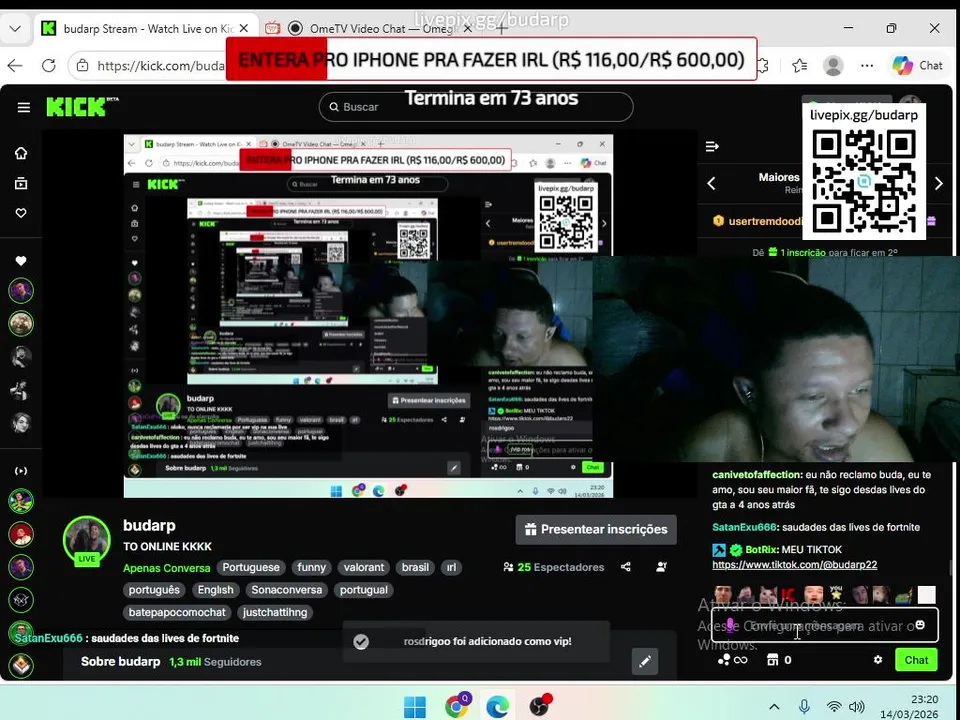Click username SatanExu666 in chat panel
The image size is (960, 720).
tap(744, 527)
